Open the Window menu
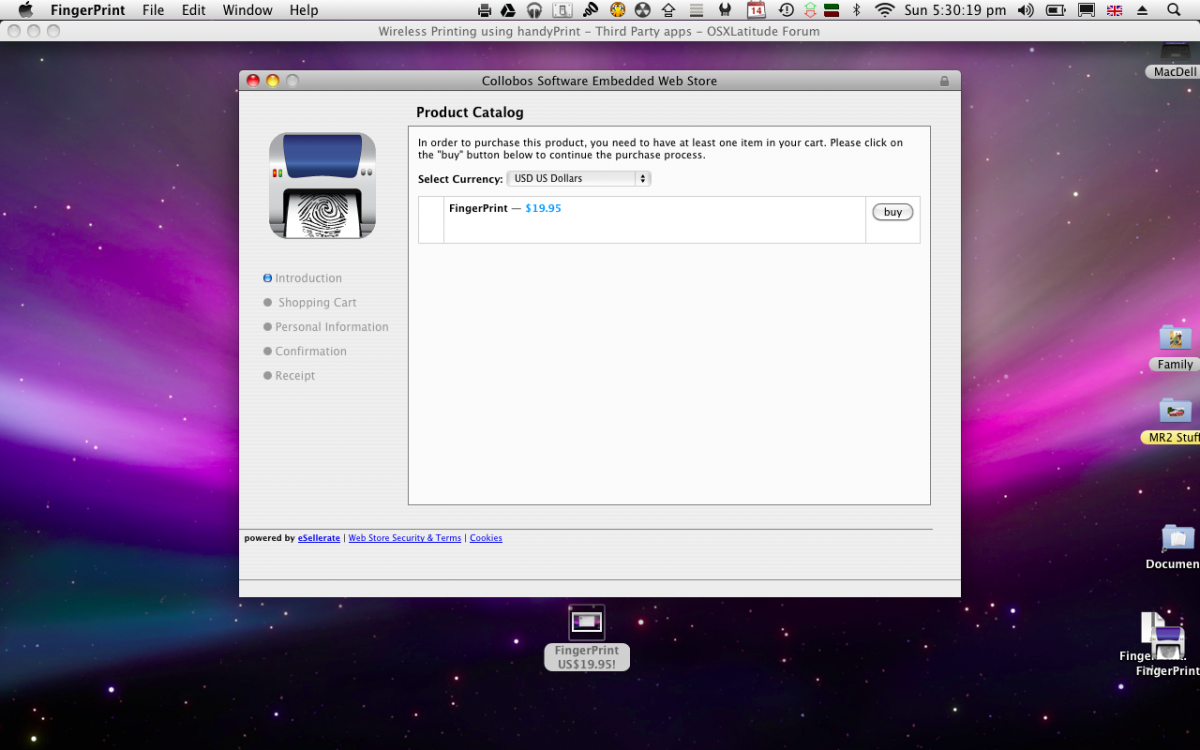Screen dimensions: 1200x750 coord(247,10)
